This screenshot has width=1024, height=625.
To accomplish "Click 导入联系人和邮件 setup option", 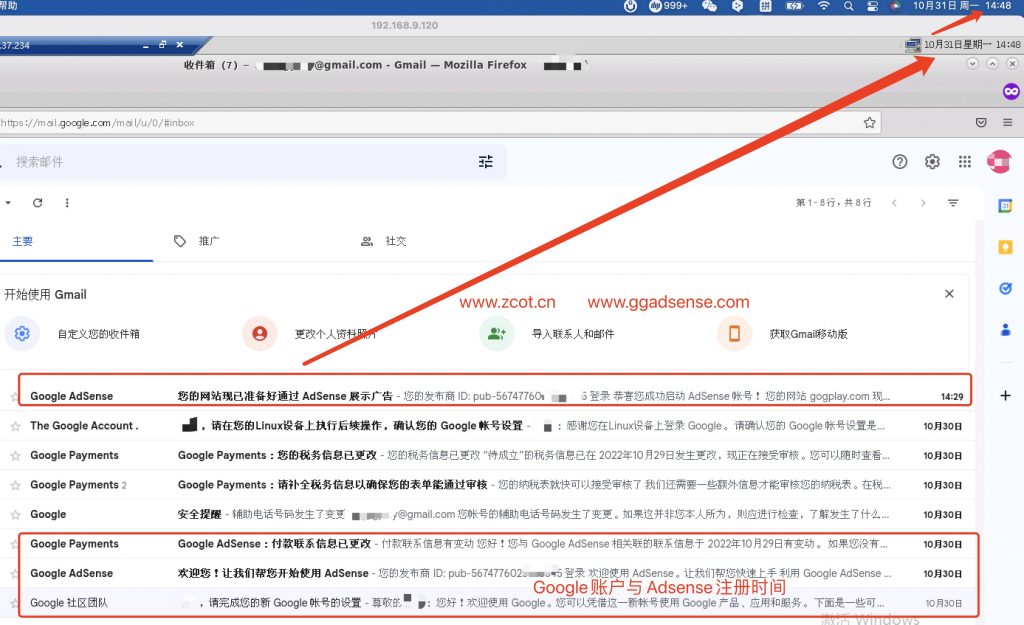I will 573,334.
